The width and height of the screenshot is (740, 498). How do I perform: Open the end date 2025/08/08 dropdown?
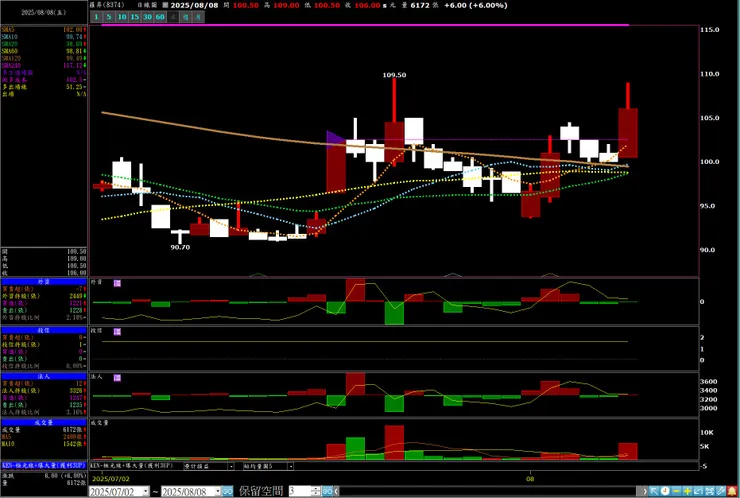coord(218,491)
